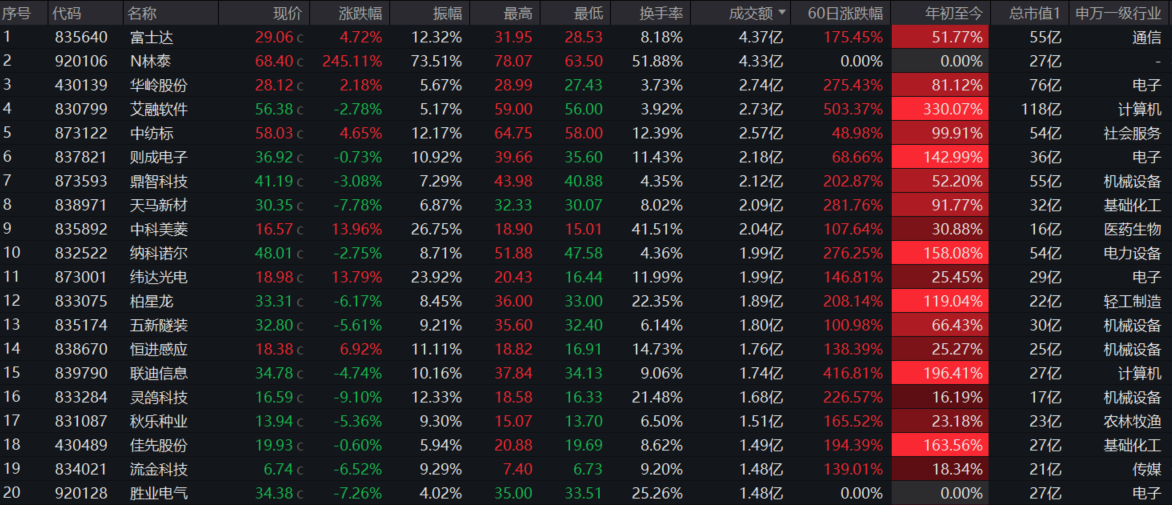This screenshot has height=505, width=1172.
Task: Select stock name 天马新材
Action: click(158, 205)
